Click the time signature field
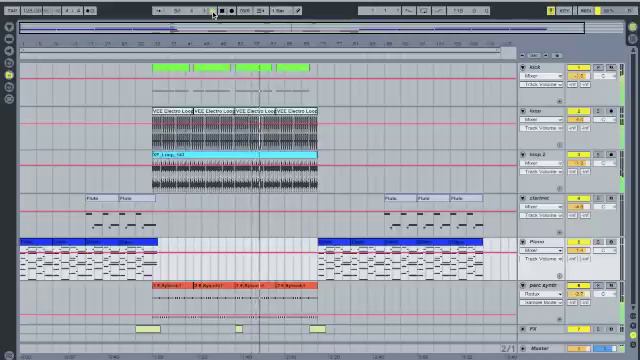Viewport: 640px width, 360px height. coord(73,11)
